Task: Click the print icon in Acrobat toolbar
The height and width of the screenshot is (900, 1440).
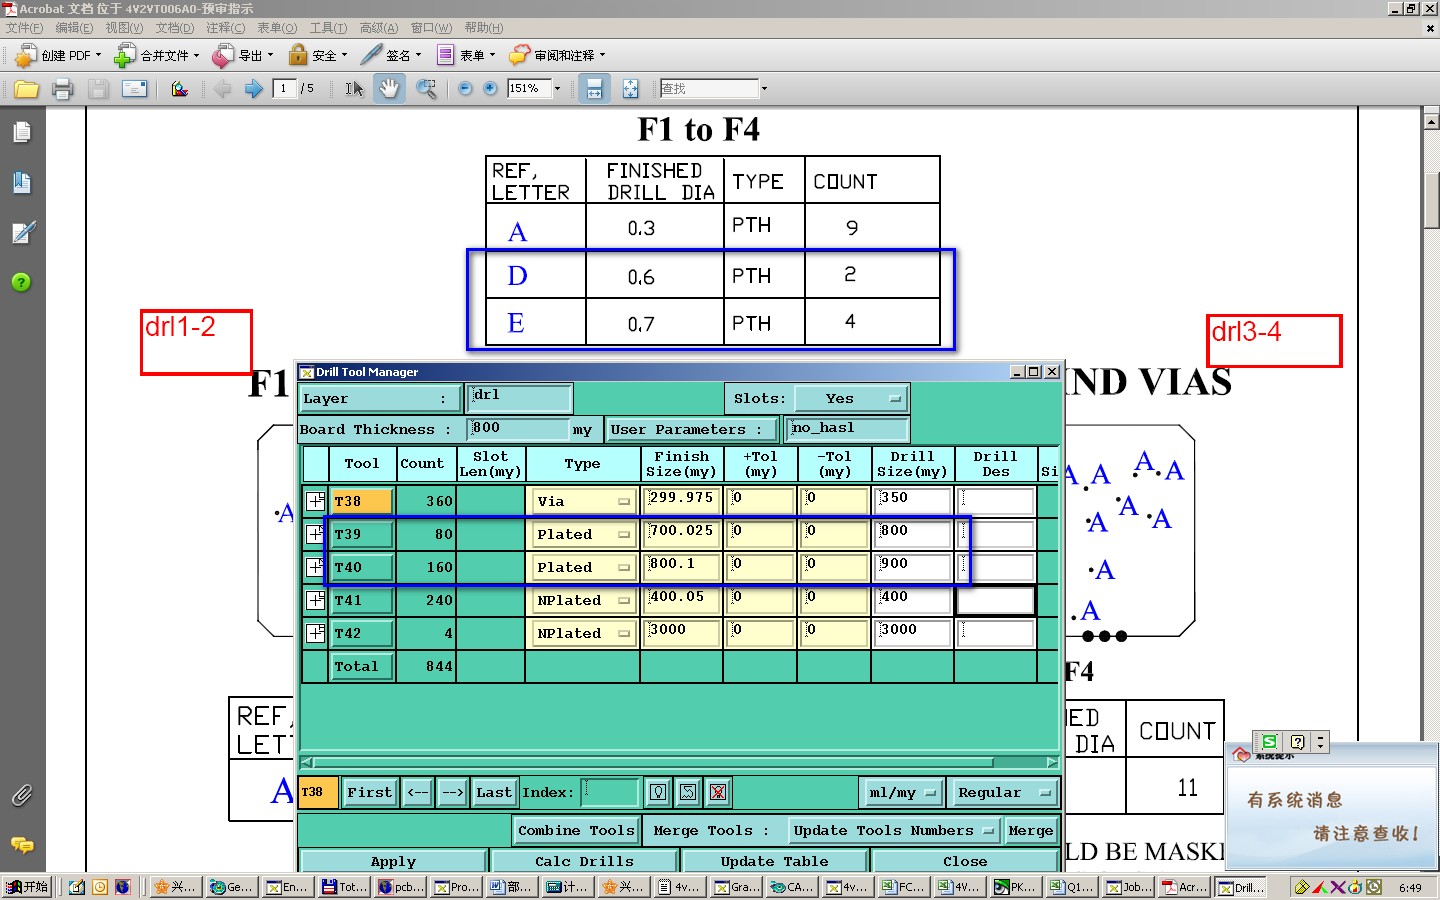Action: [x=62, y=89]
